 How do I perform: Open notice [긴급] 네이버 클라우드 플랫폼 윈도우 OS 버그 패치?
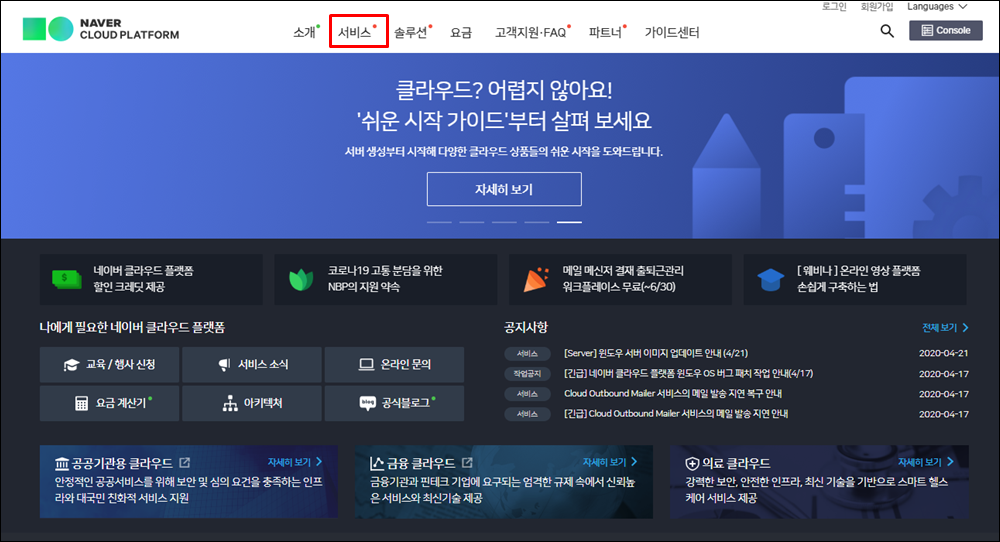pyautogui.click(x=689, y=374)
